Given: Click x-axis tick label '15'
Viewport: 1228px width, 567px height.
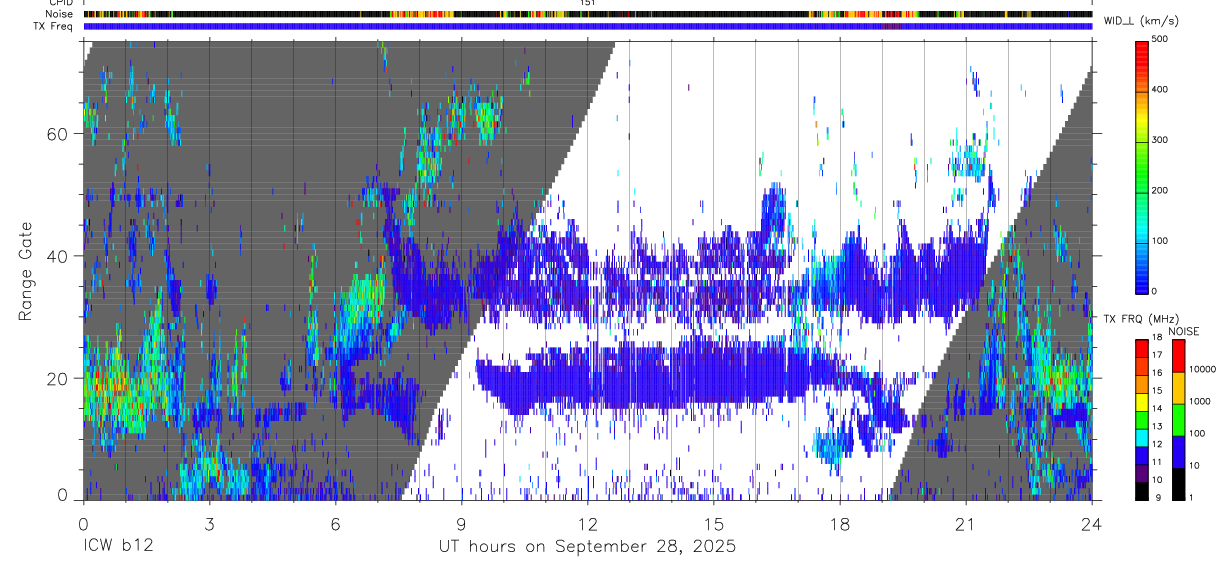Looking at the screenshot, I should (713, 525).
